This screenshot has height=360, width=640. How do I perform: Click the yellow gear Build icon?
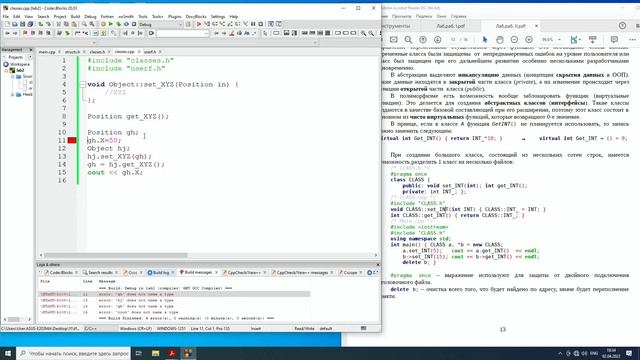click(103, 24)
